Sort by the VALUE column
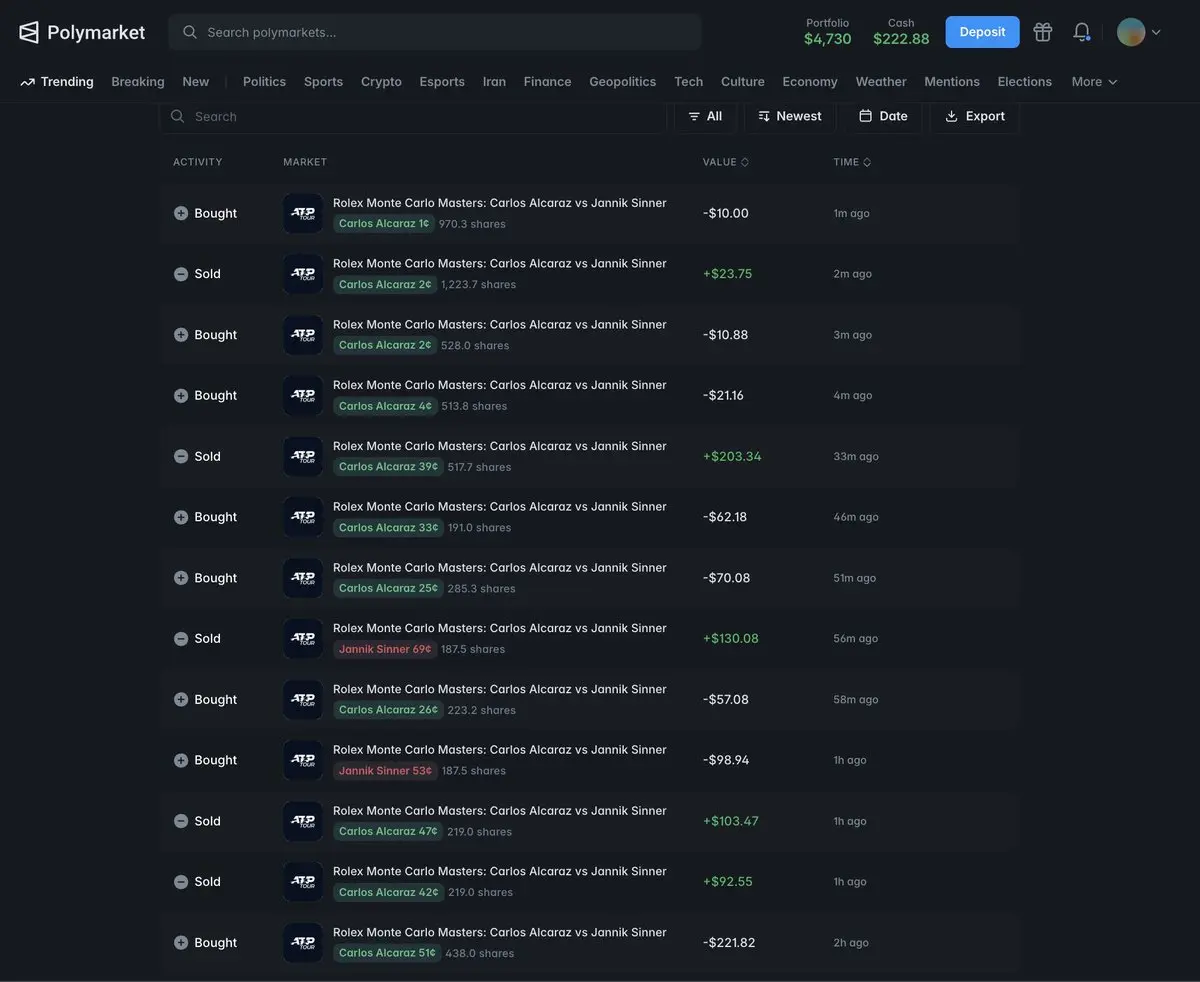This screenshot has width=1200, height=982. coord(726,162)
